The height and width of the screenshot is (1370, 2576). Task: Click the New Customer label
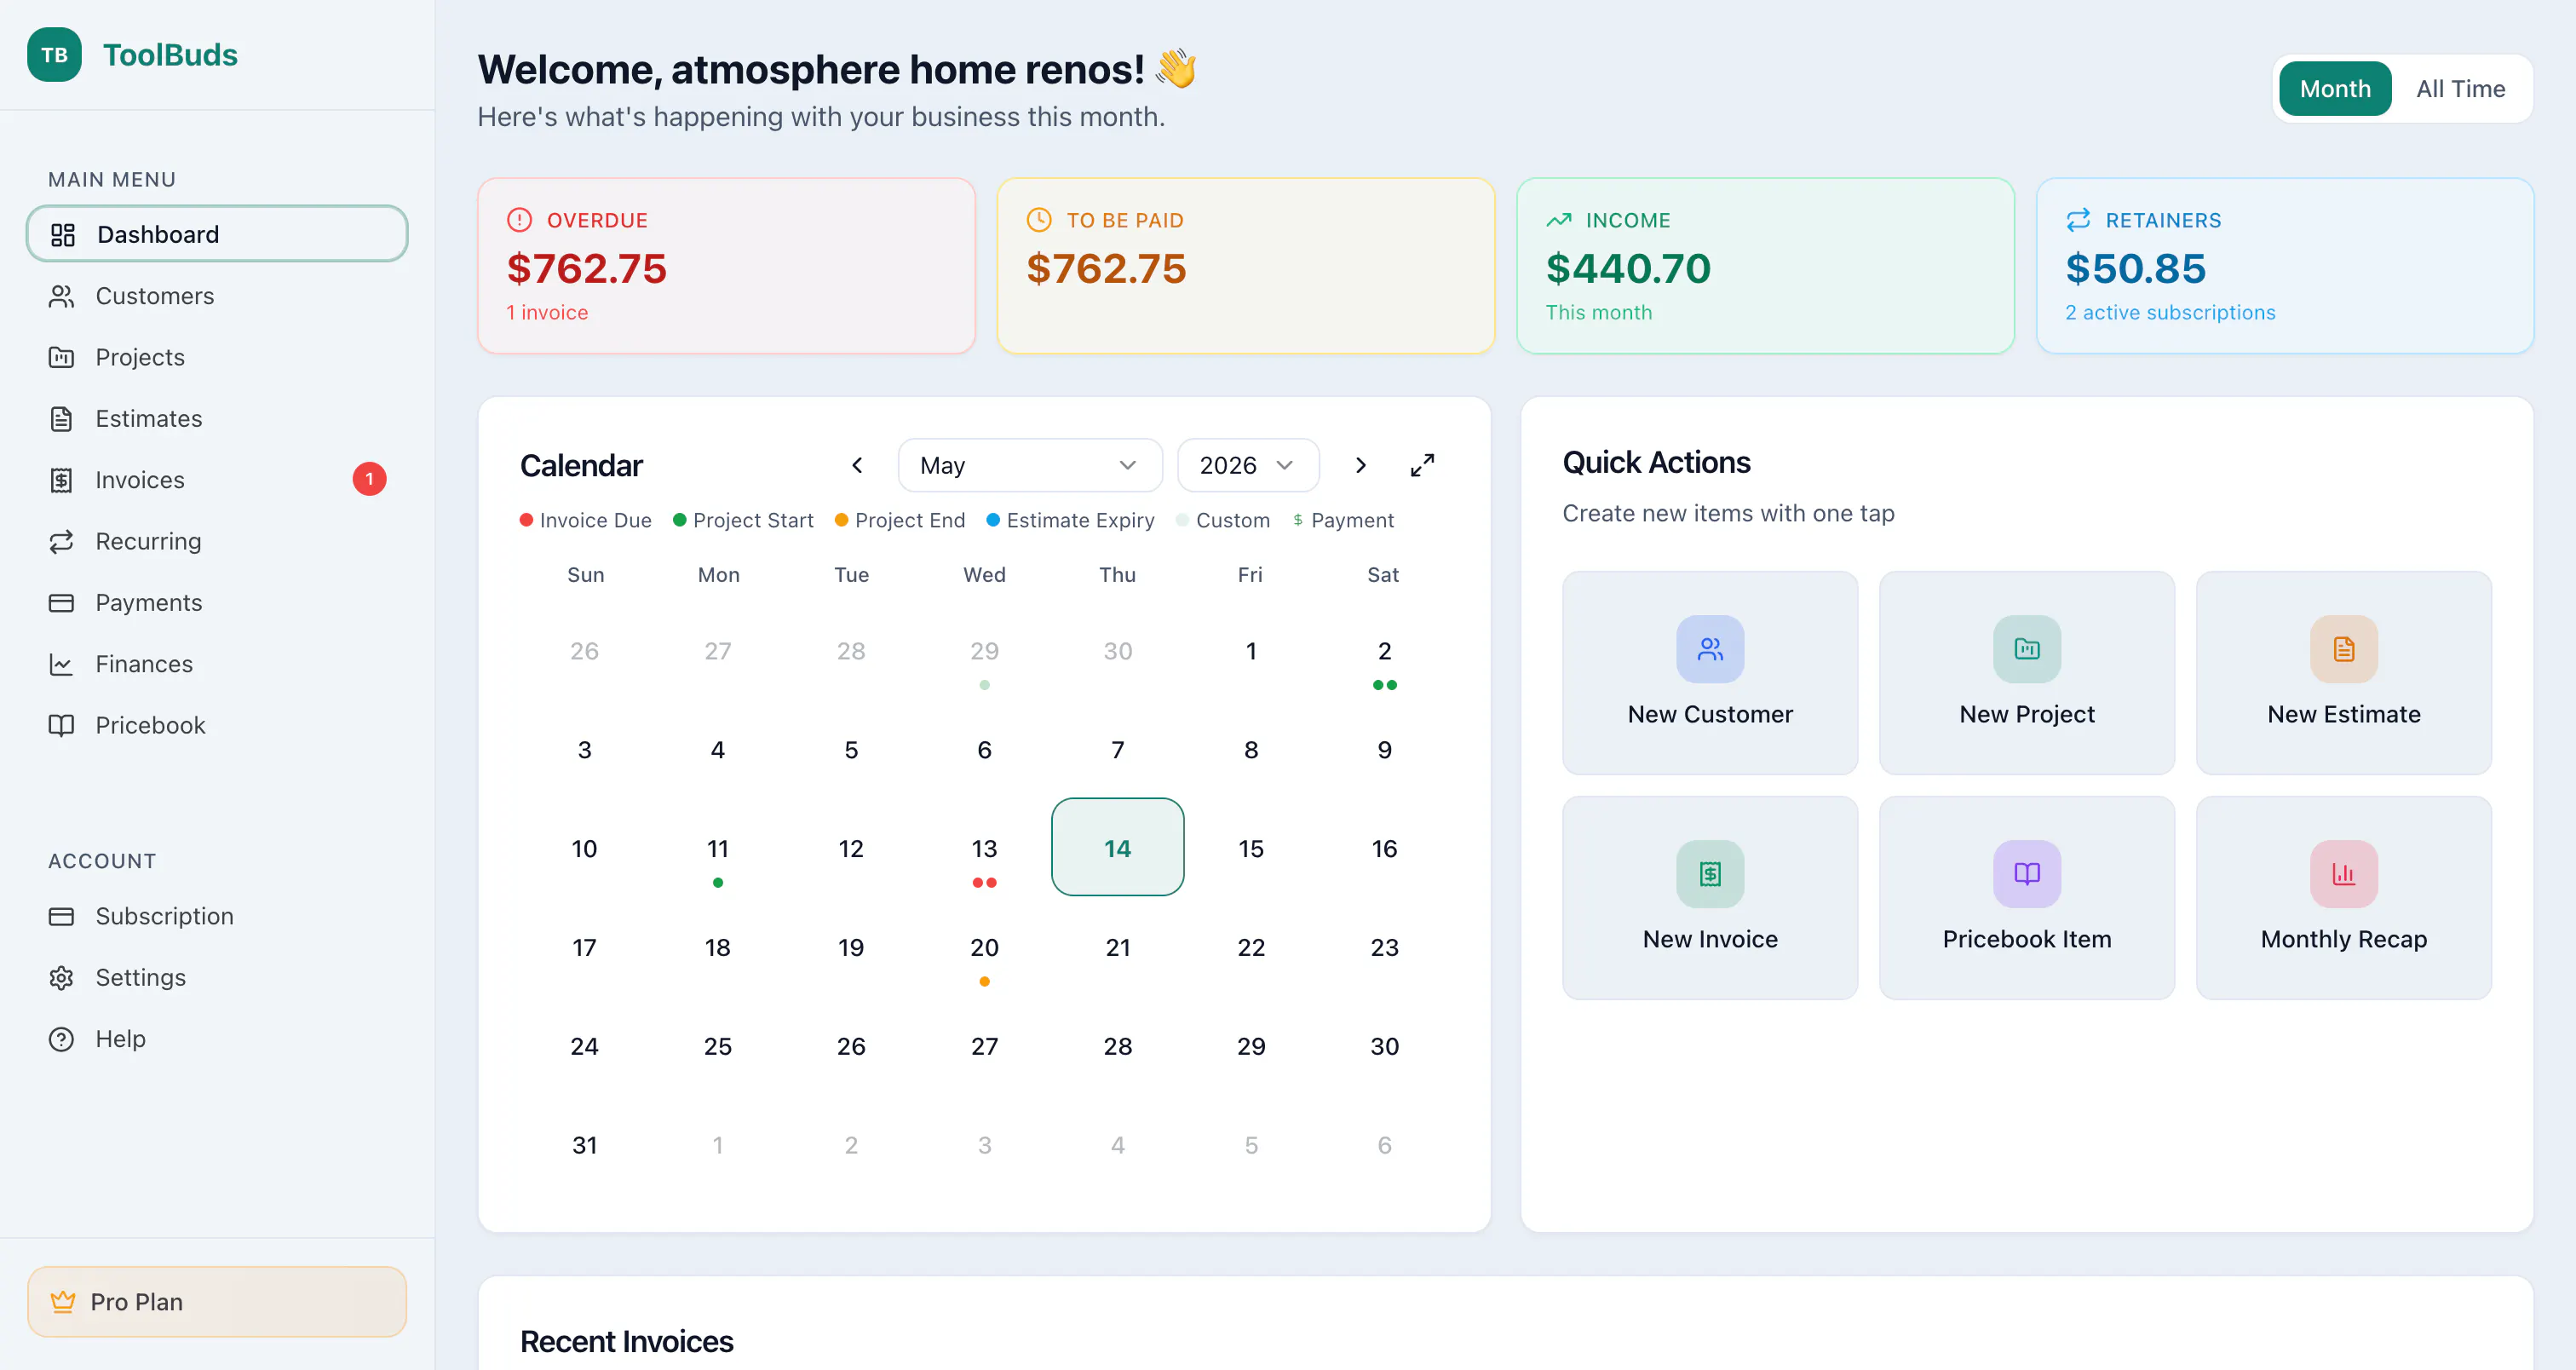(1710, 714)
